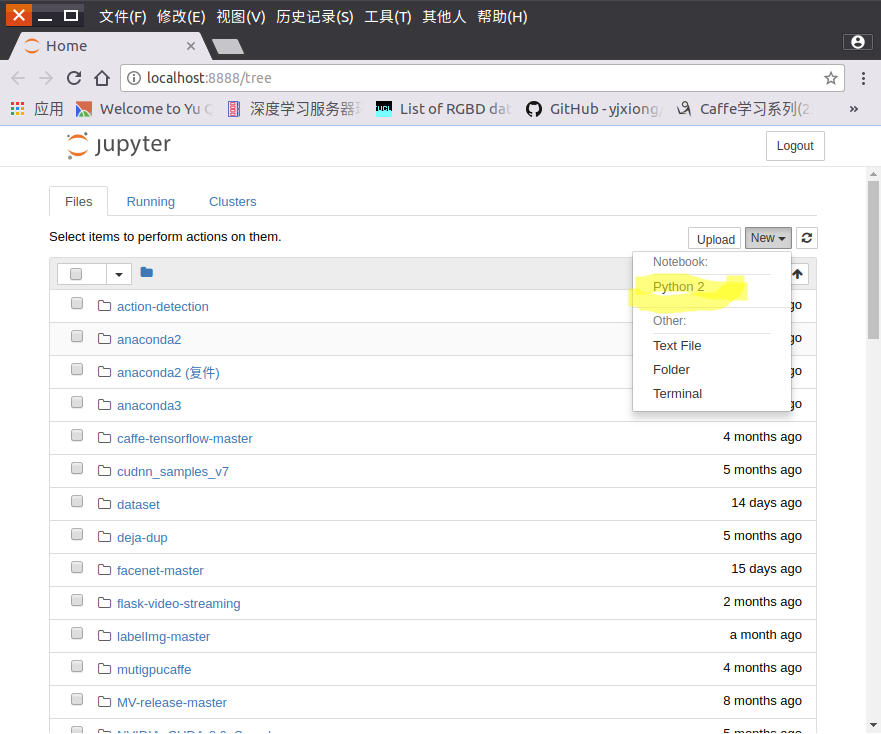Check the anaconda3 row checkbox
The height and width of the screenshot is (734, 881).
[x=77, y=402]
